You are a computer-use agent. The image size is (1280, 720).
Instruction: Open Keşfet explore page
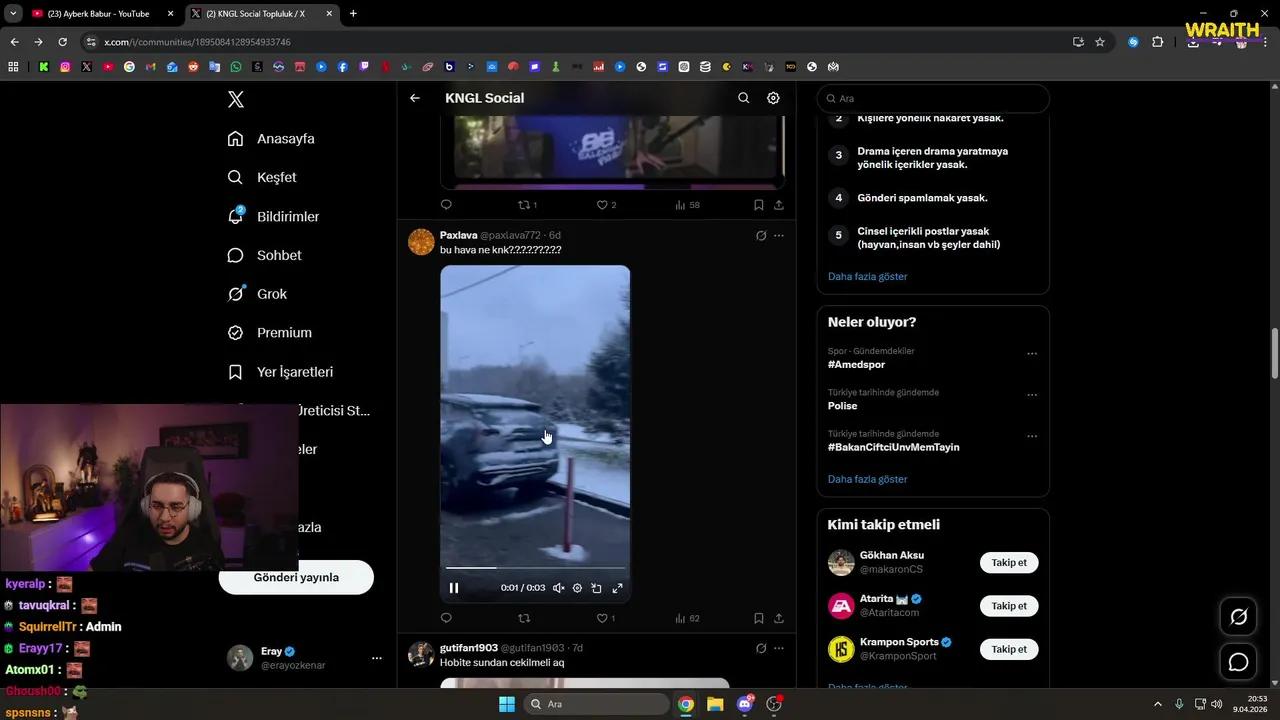click(x=262, y=177)
